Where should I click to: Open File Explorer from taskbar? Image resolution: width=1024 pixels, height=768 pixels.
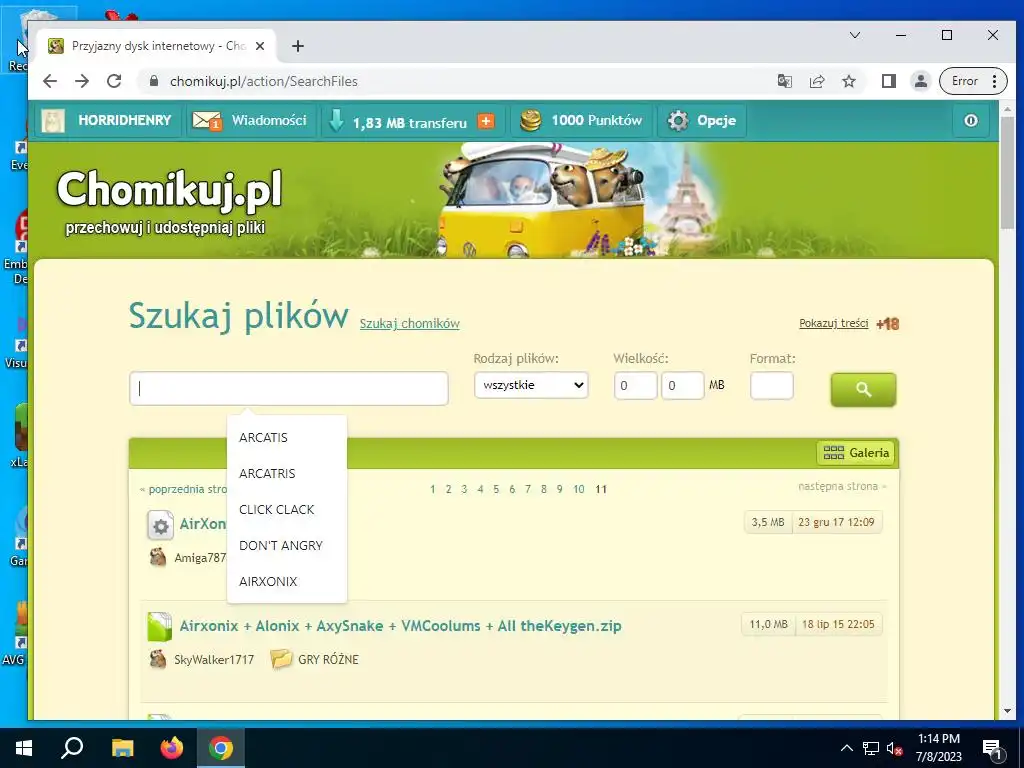(122, 748)
